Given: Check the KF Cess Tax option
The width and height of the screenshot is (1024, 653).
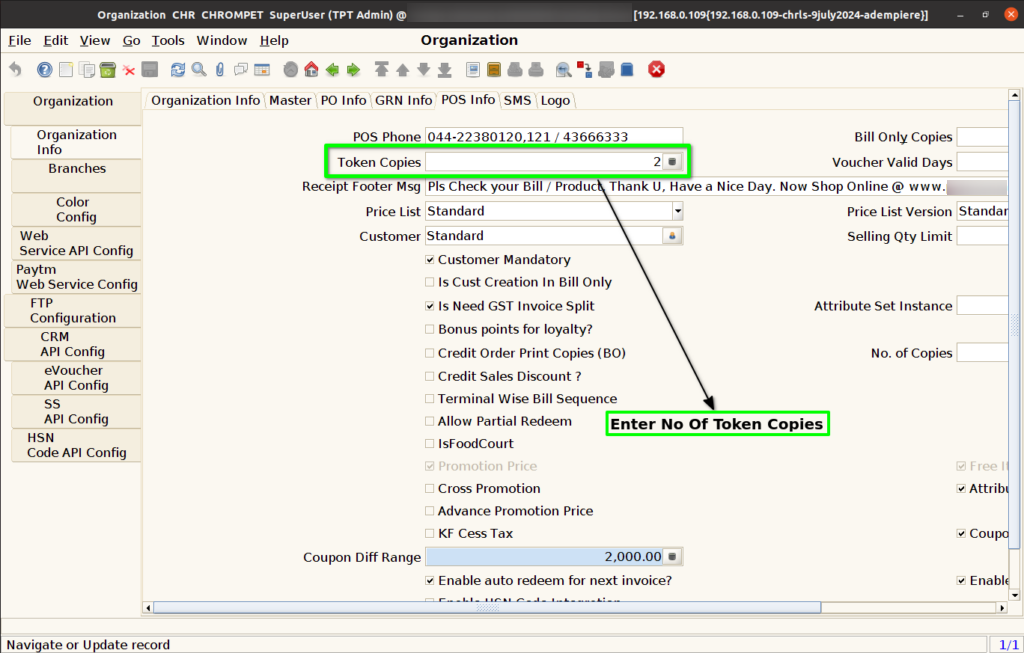Looking at the screenshot, I should pos(430,534).
